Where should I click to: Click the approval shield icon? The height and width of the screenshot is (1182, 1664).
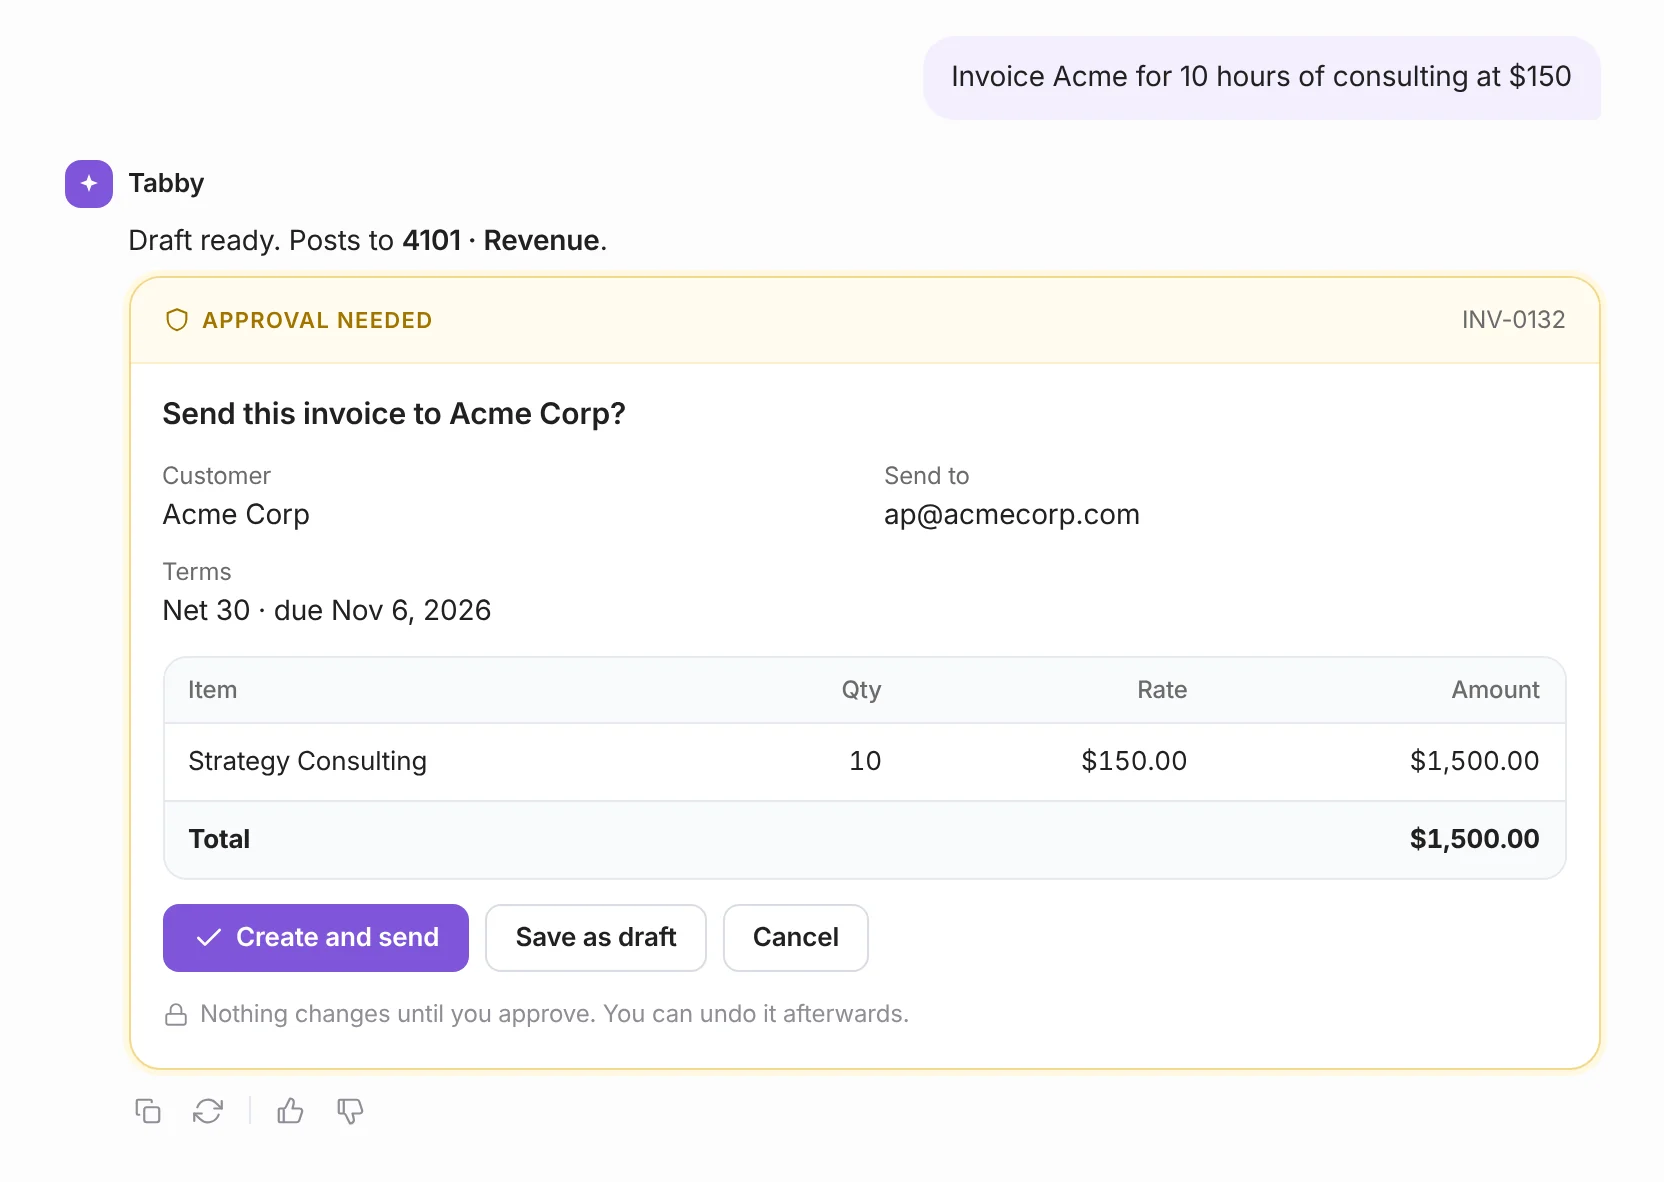point(177,320)
